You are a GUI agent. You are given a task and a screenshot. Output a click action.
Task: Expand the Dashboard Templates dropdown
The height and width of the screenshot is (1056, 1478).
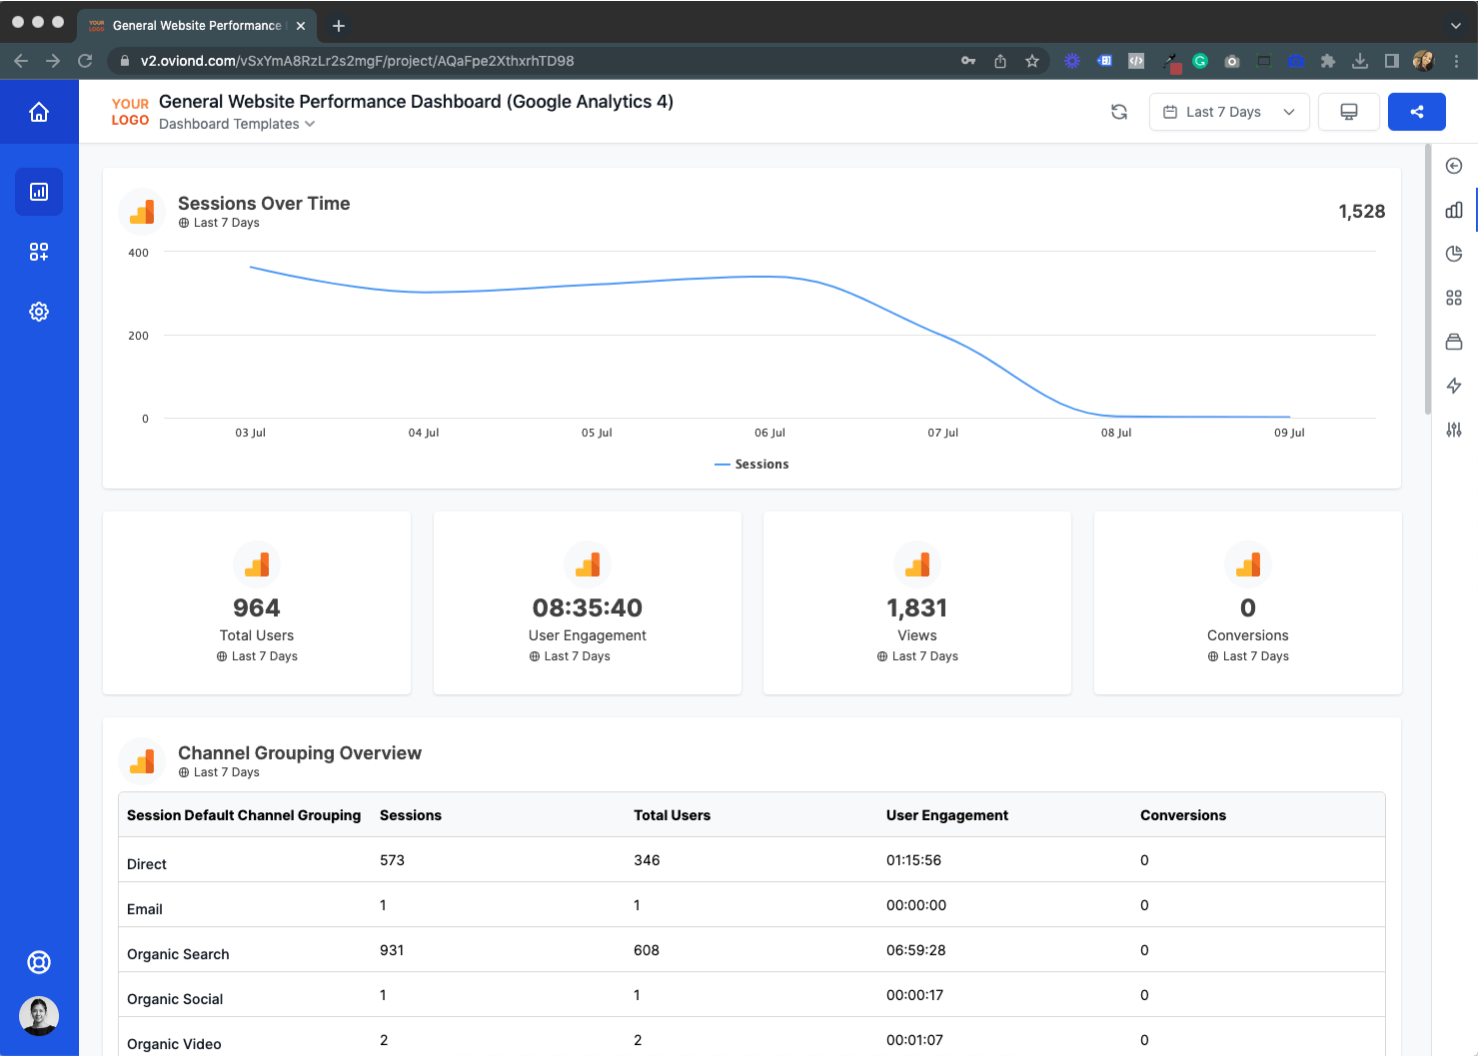click(x=237, y=123)
